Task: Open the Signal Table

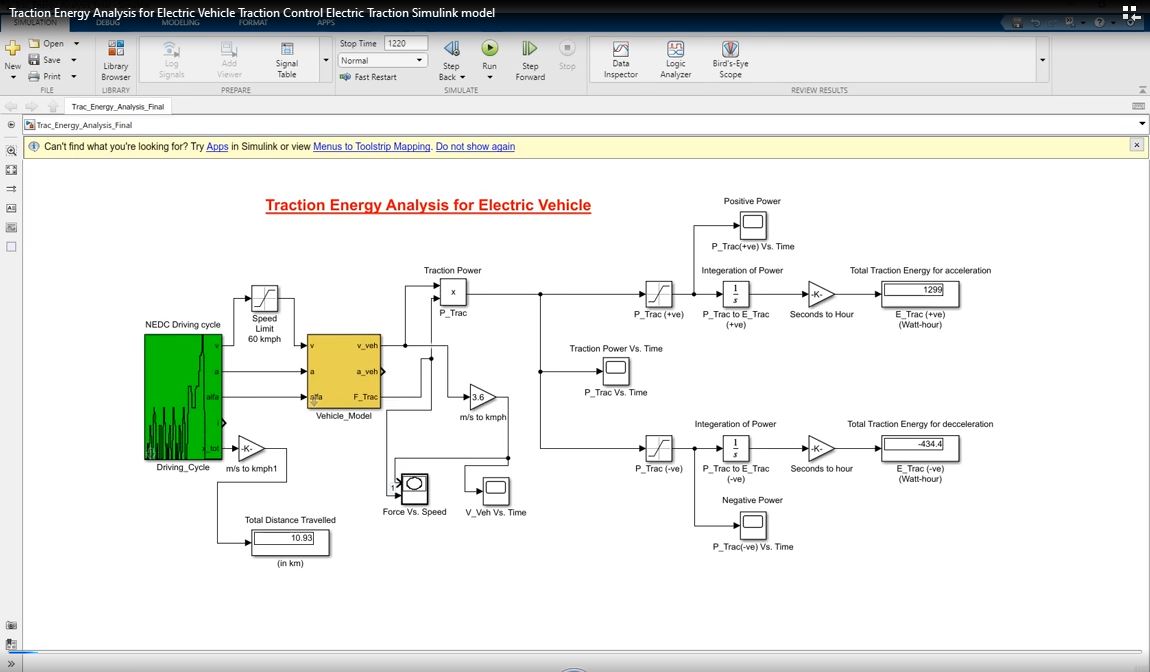Action: pyautogui.click(x=287, y=58)
